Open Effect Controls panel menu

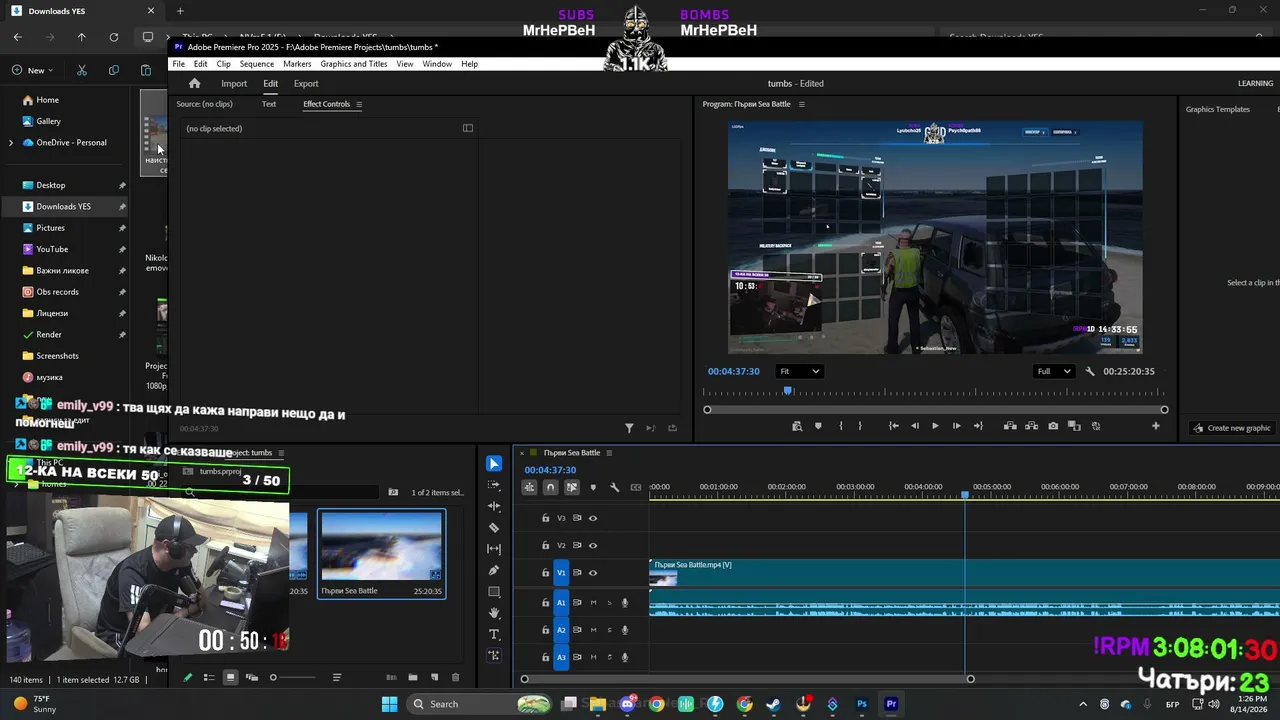359,104
